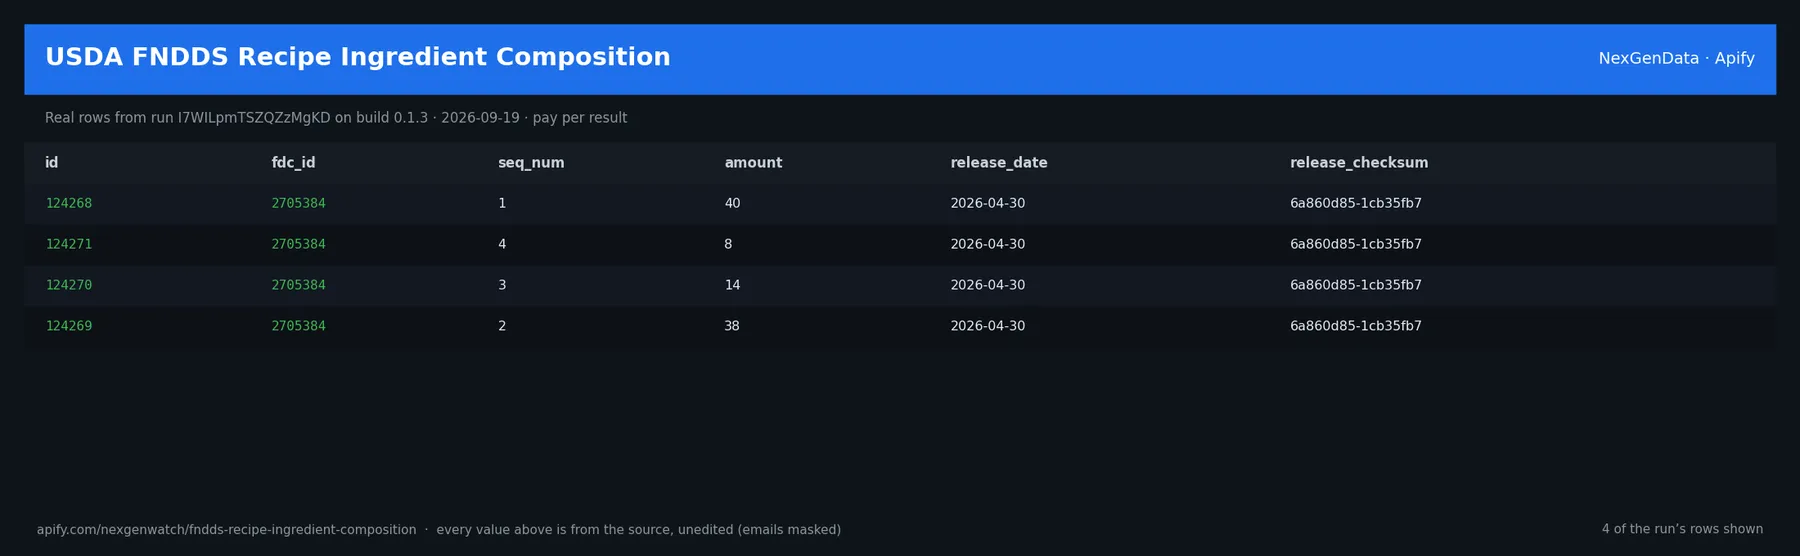Open record id 124268

click(x=69, y=204)
